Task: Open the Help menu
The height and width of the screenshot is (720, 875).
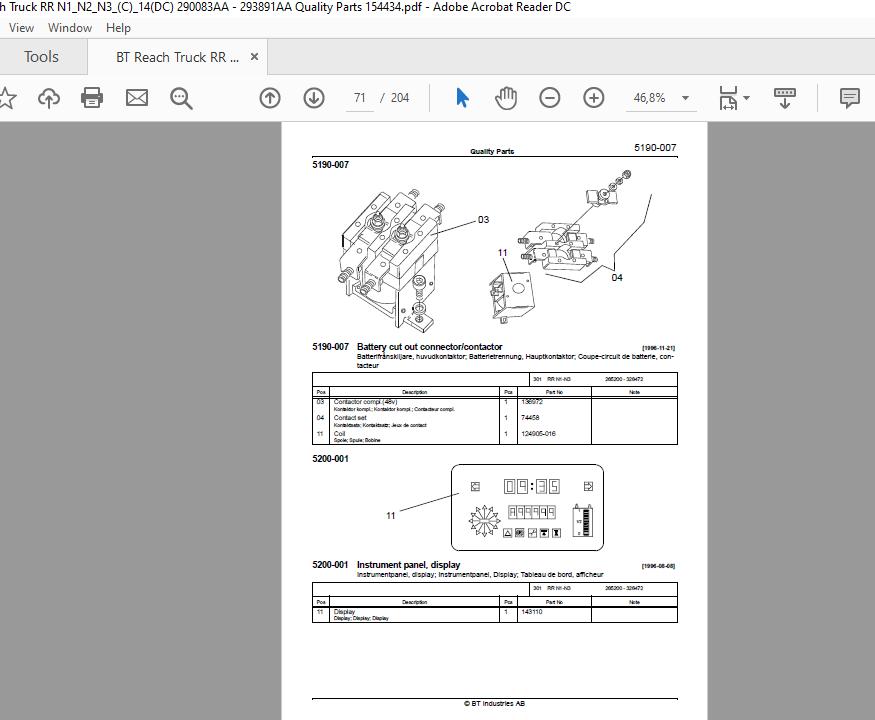Action: 118,28
